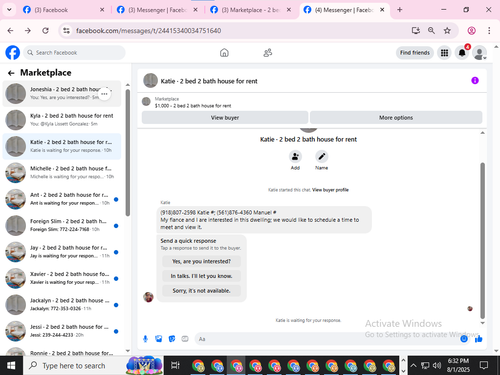This screenshot has height=375, width=500.
Task: Open Windows notification center icon
Action: pos(484,366)
